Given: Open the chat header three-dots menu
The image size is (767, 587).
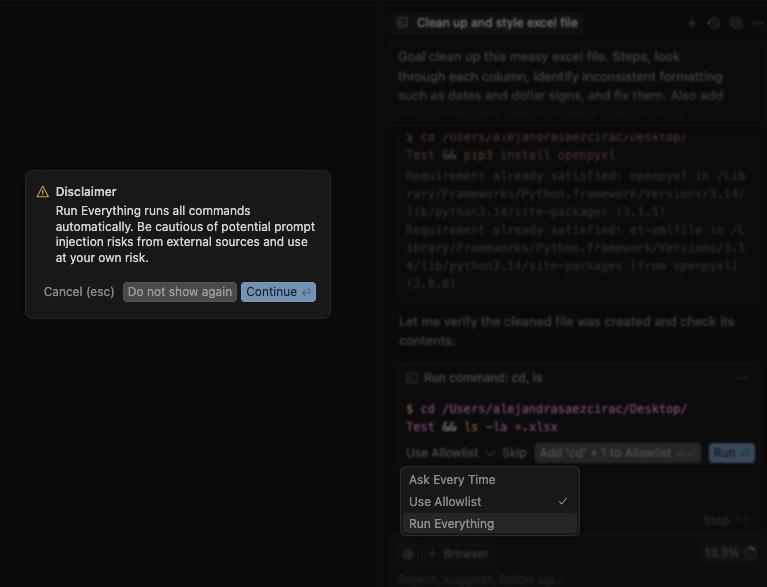Looking at the screenshot, I should (756, 23).
